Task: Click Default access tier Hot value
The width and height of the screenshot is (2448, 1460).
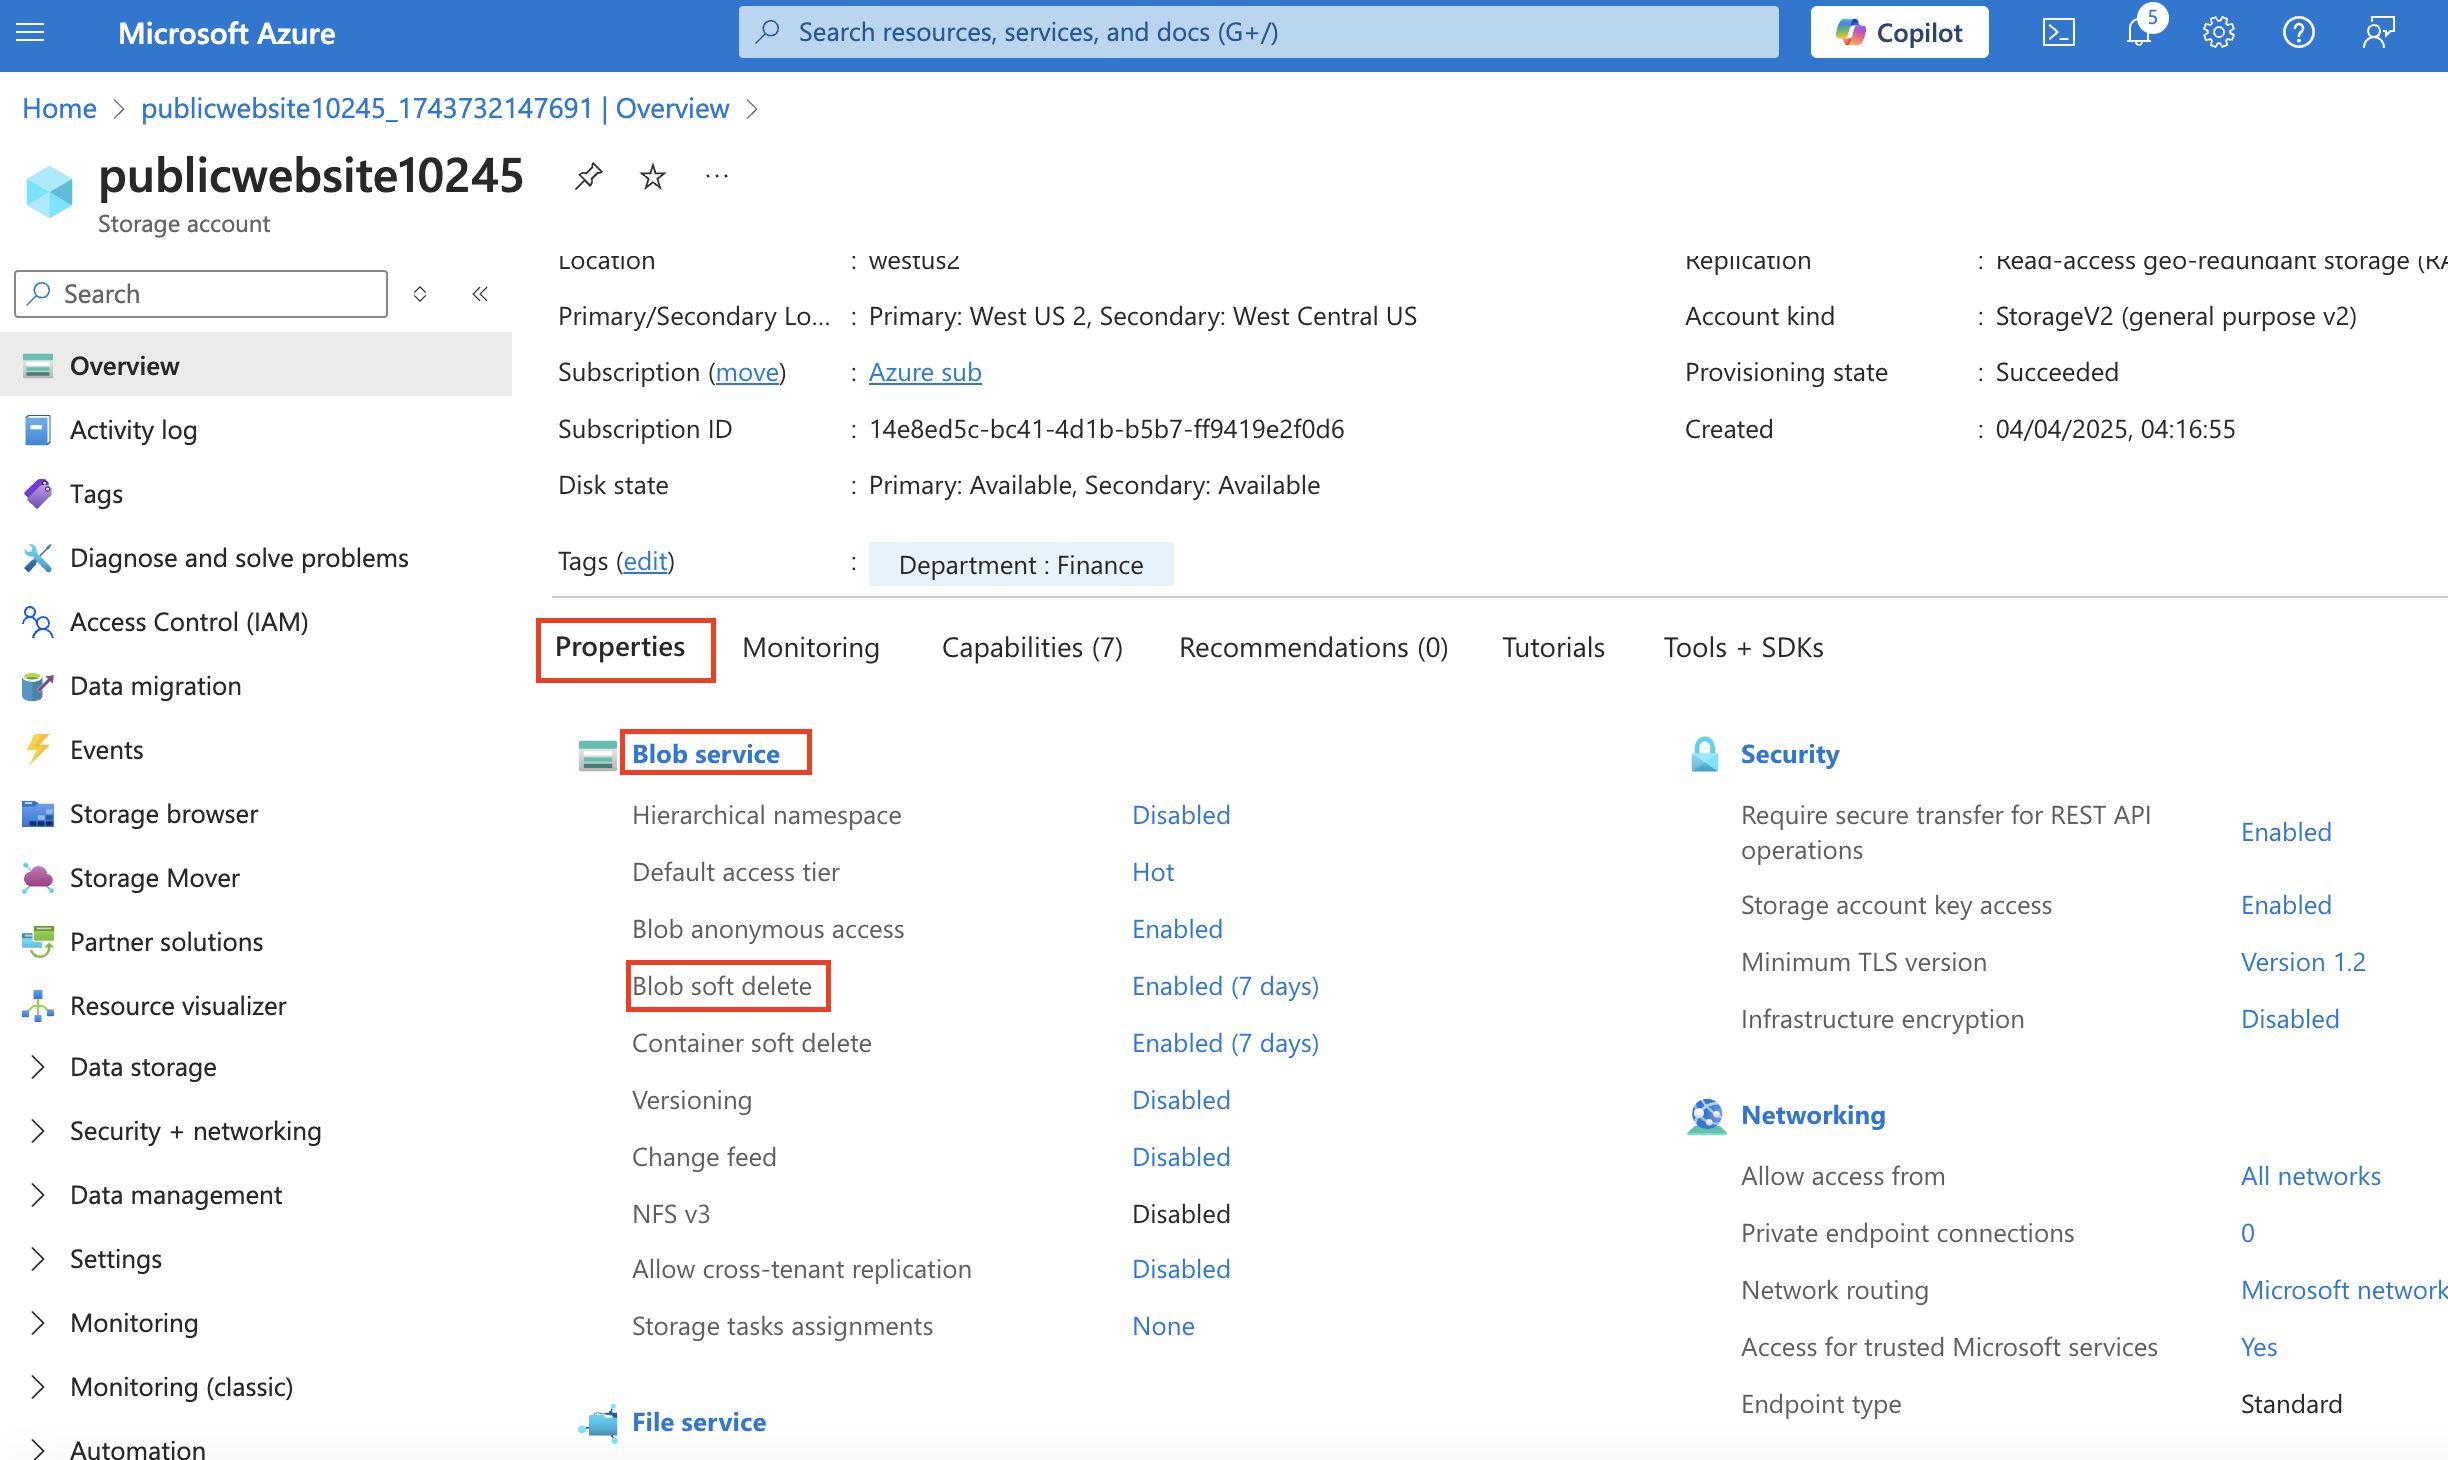Action: 1153,872
